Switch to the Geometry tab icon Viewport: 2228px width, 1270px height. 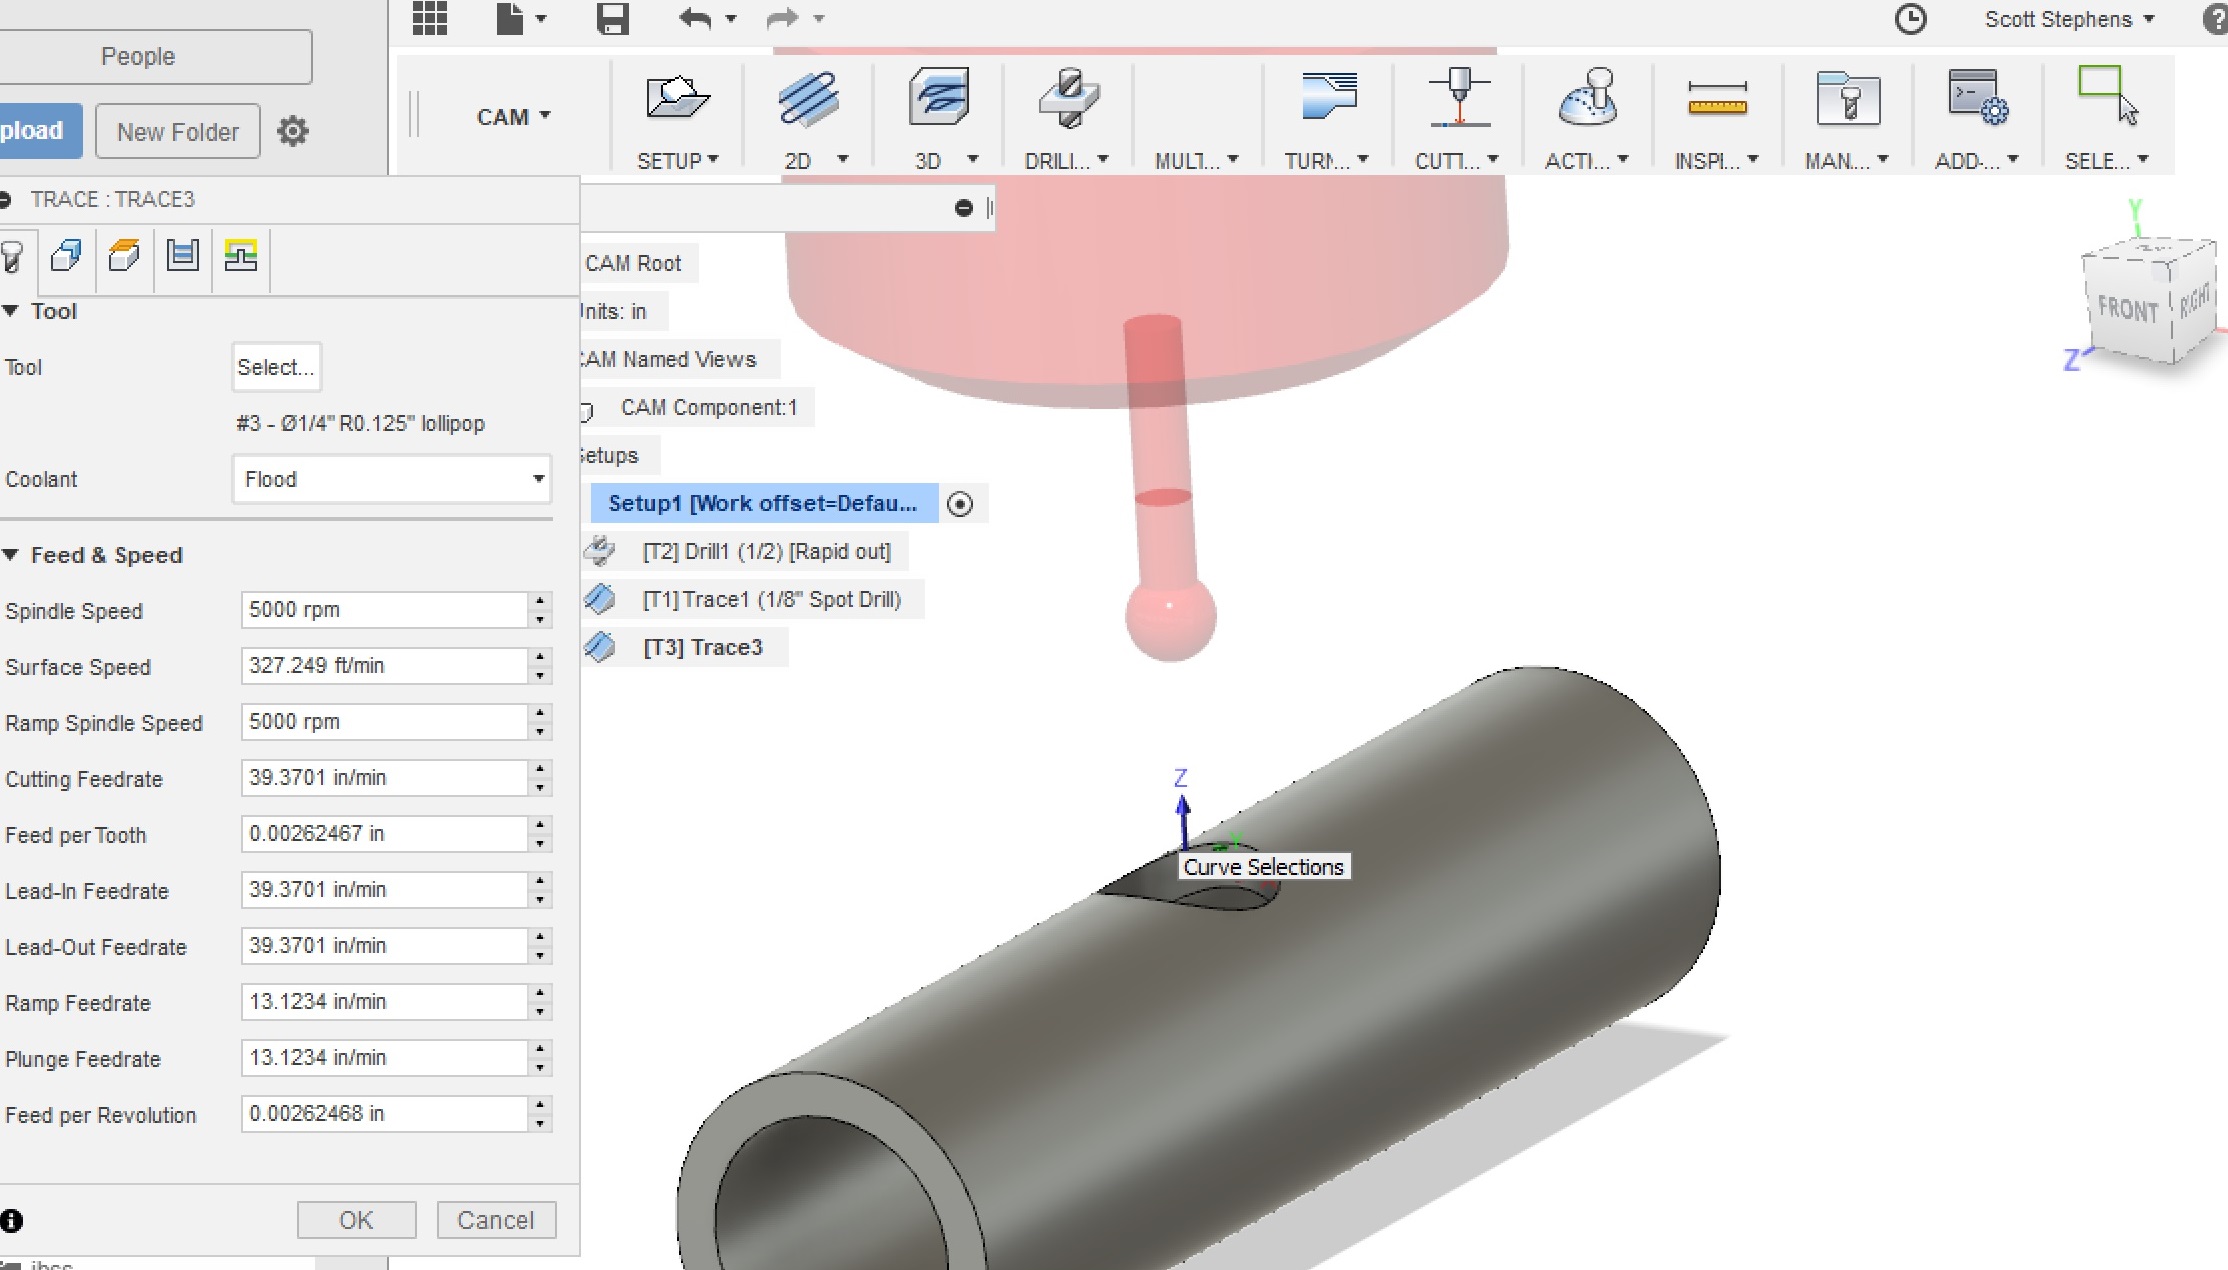pyautogui.click(x=66, y=256)
